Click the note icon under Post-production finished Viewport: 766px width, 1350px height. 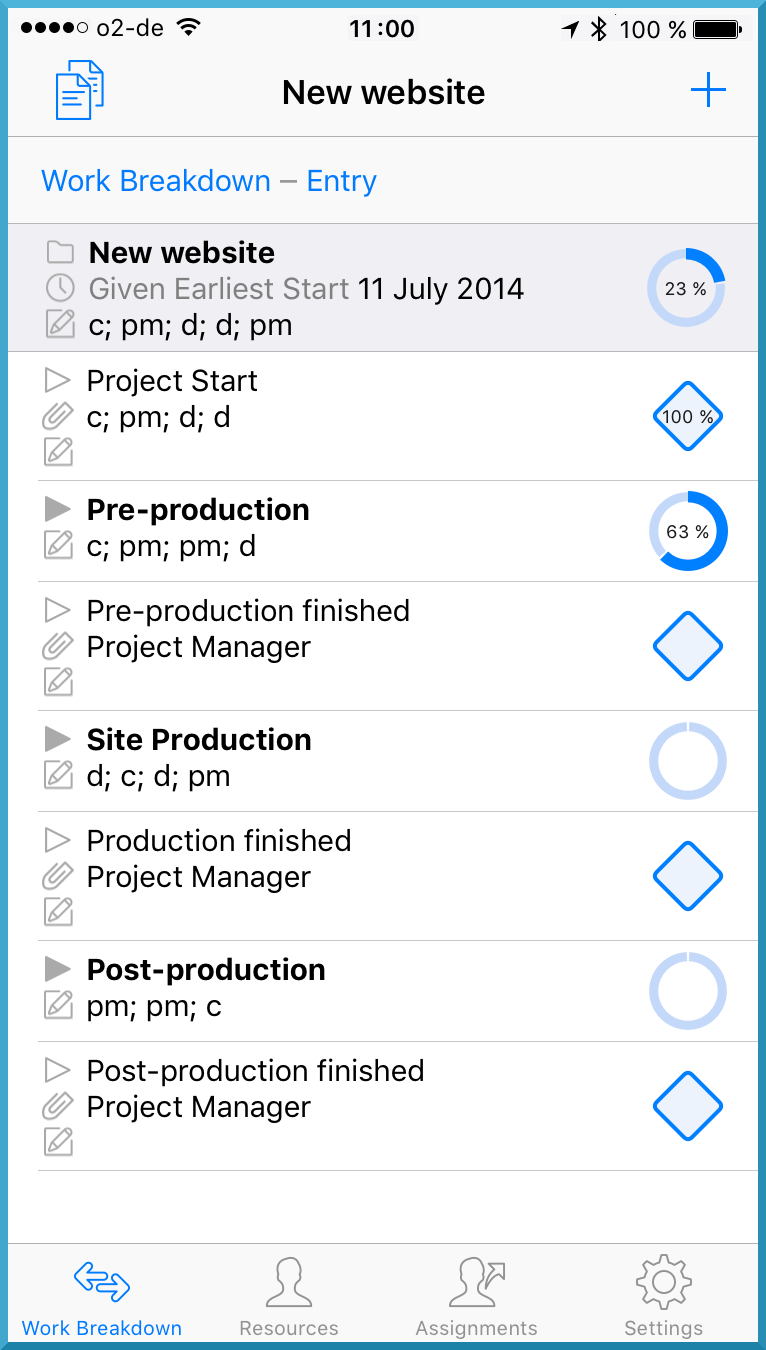tap(59, 1142)
